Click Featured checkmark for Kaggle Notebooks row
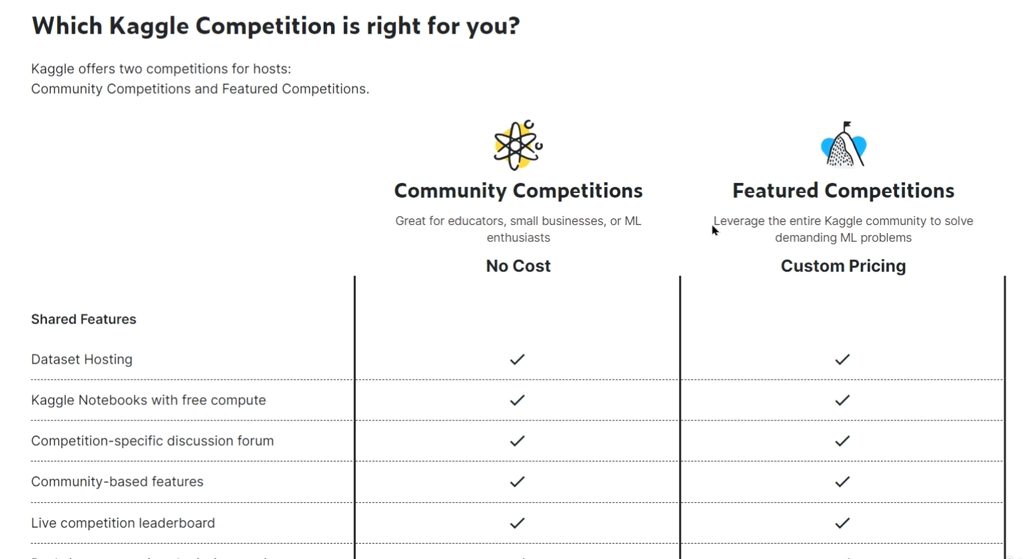Image resolution: width=1025 pixels, height=559 pixels. 842,400
